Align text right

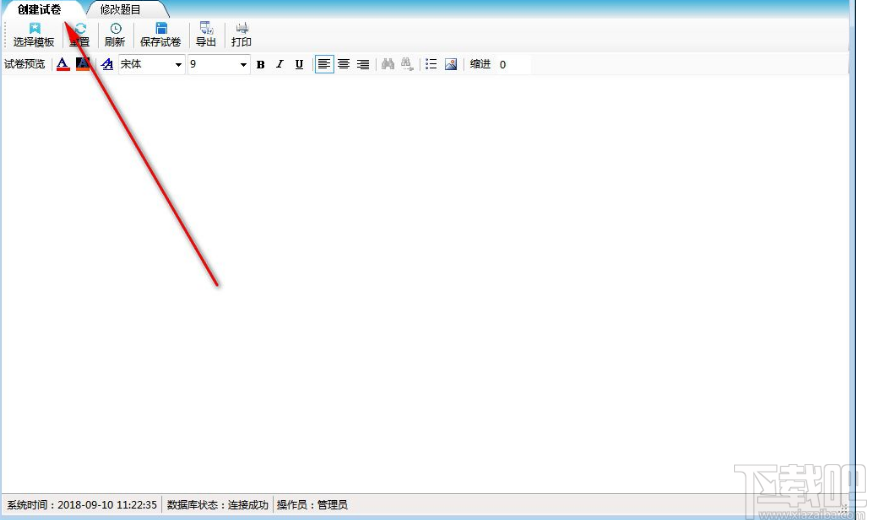[363, 64]
